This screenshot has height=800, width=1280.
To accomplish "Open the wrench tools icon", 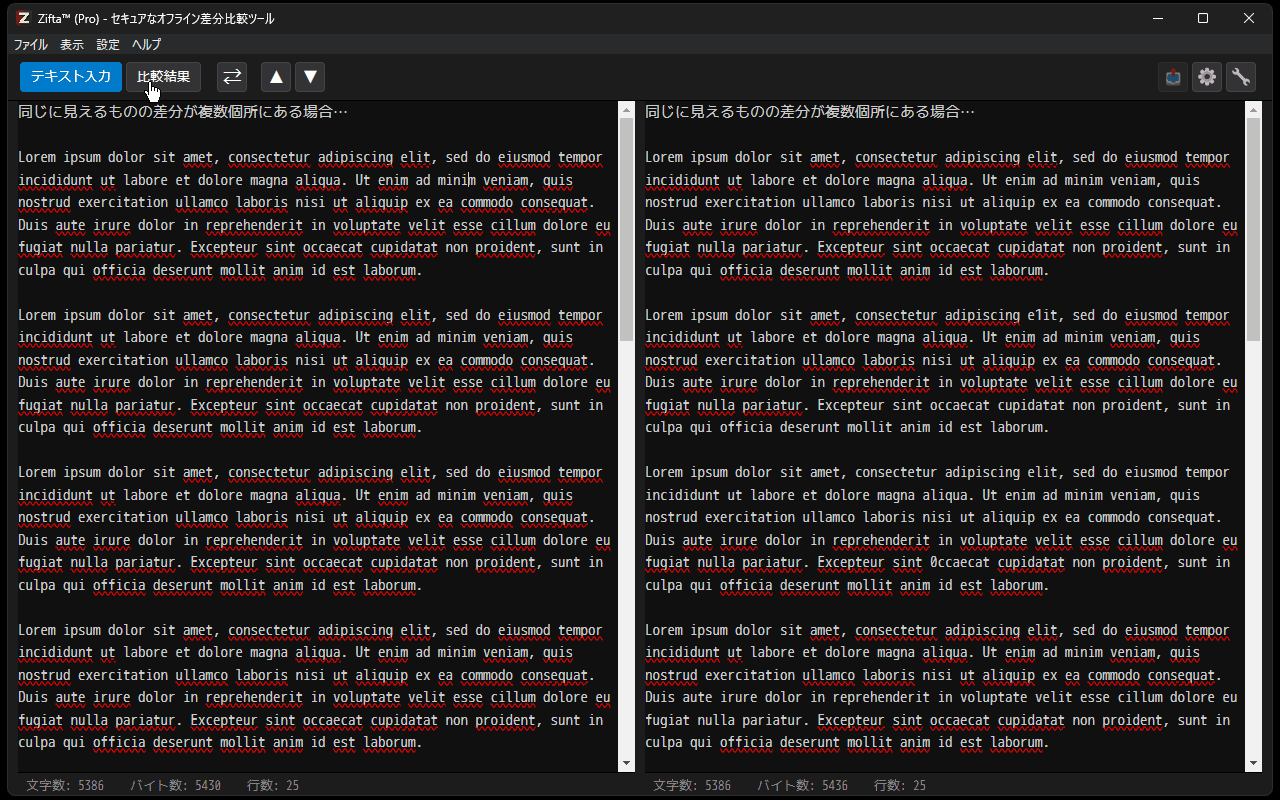I will pos(1241,77).
